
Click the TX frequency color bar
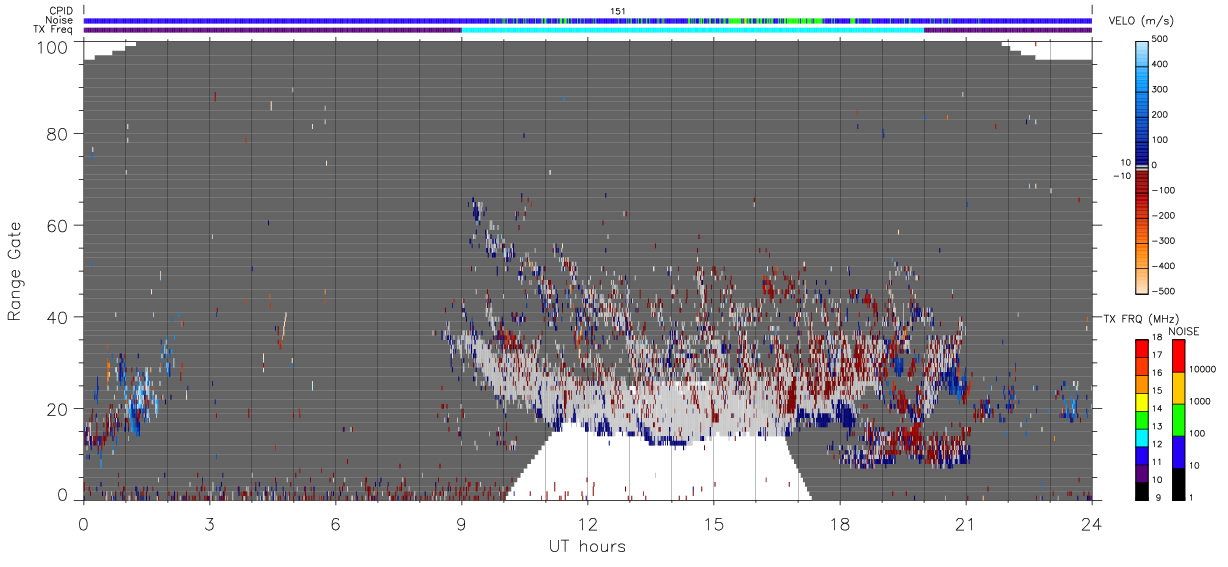pyautogui.click(x=1142, y=418)
